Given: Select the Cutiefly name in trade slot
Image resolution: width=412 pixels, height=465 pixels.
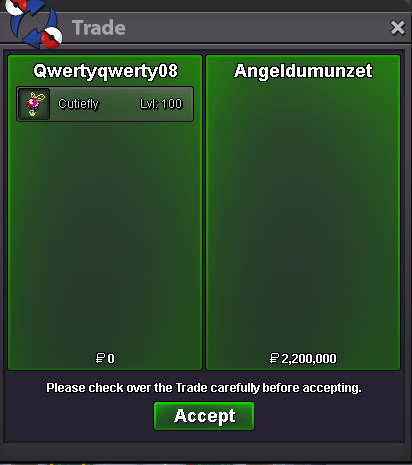Looking at the screenshot, I should pos(78,104).
